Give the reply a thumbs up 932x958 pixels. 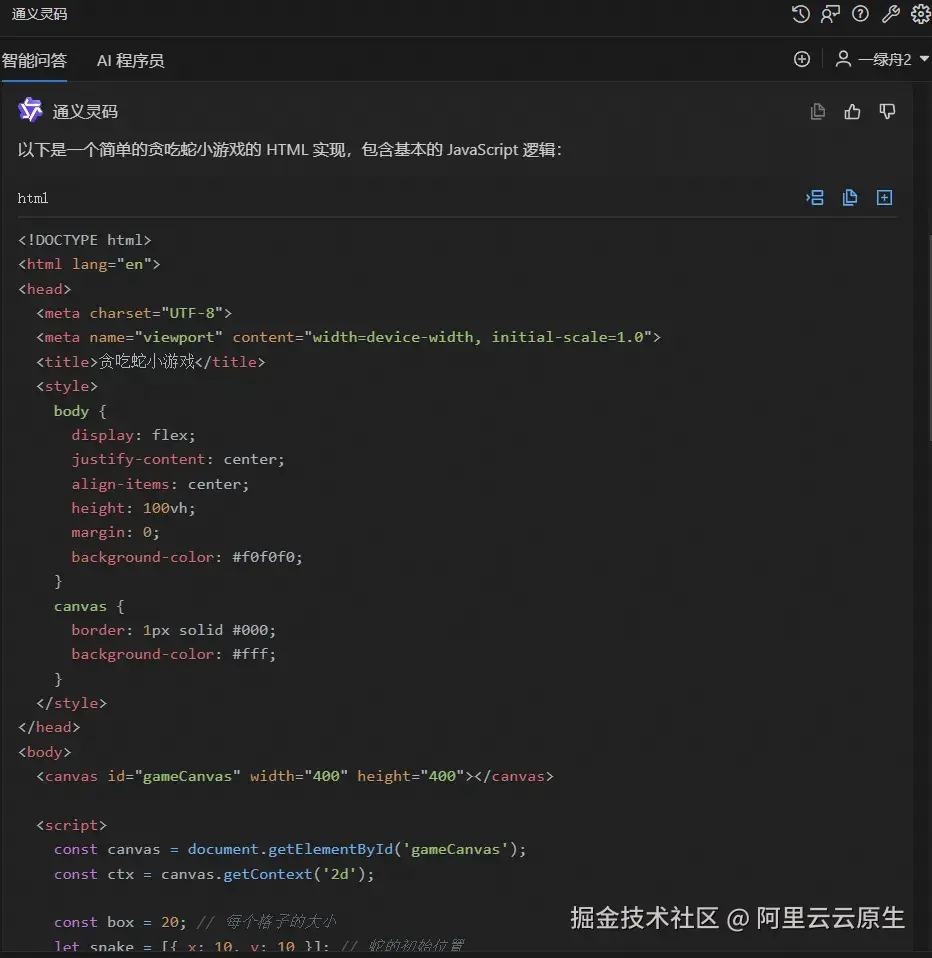[x=852, y=111]
